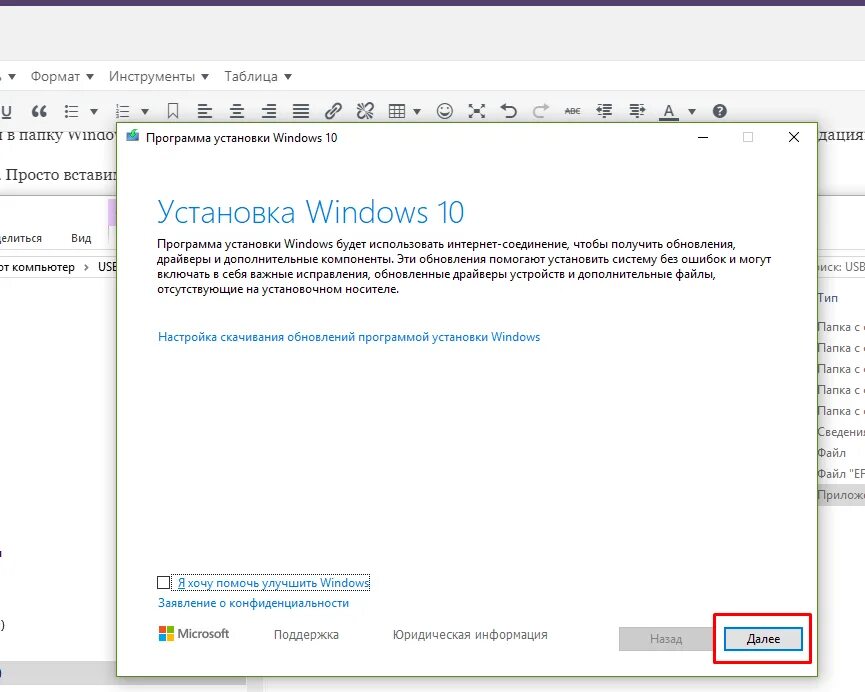Justify text in the editor toolbar

coord(301,111)
